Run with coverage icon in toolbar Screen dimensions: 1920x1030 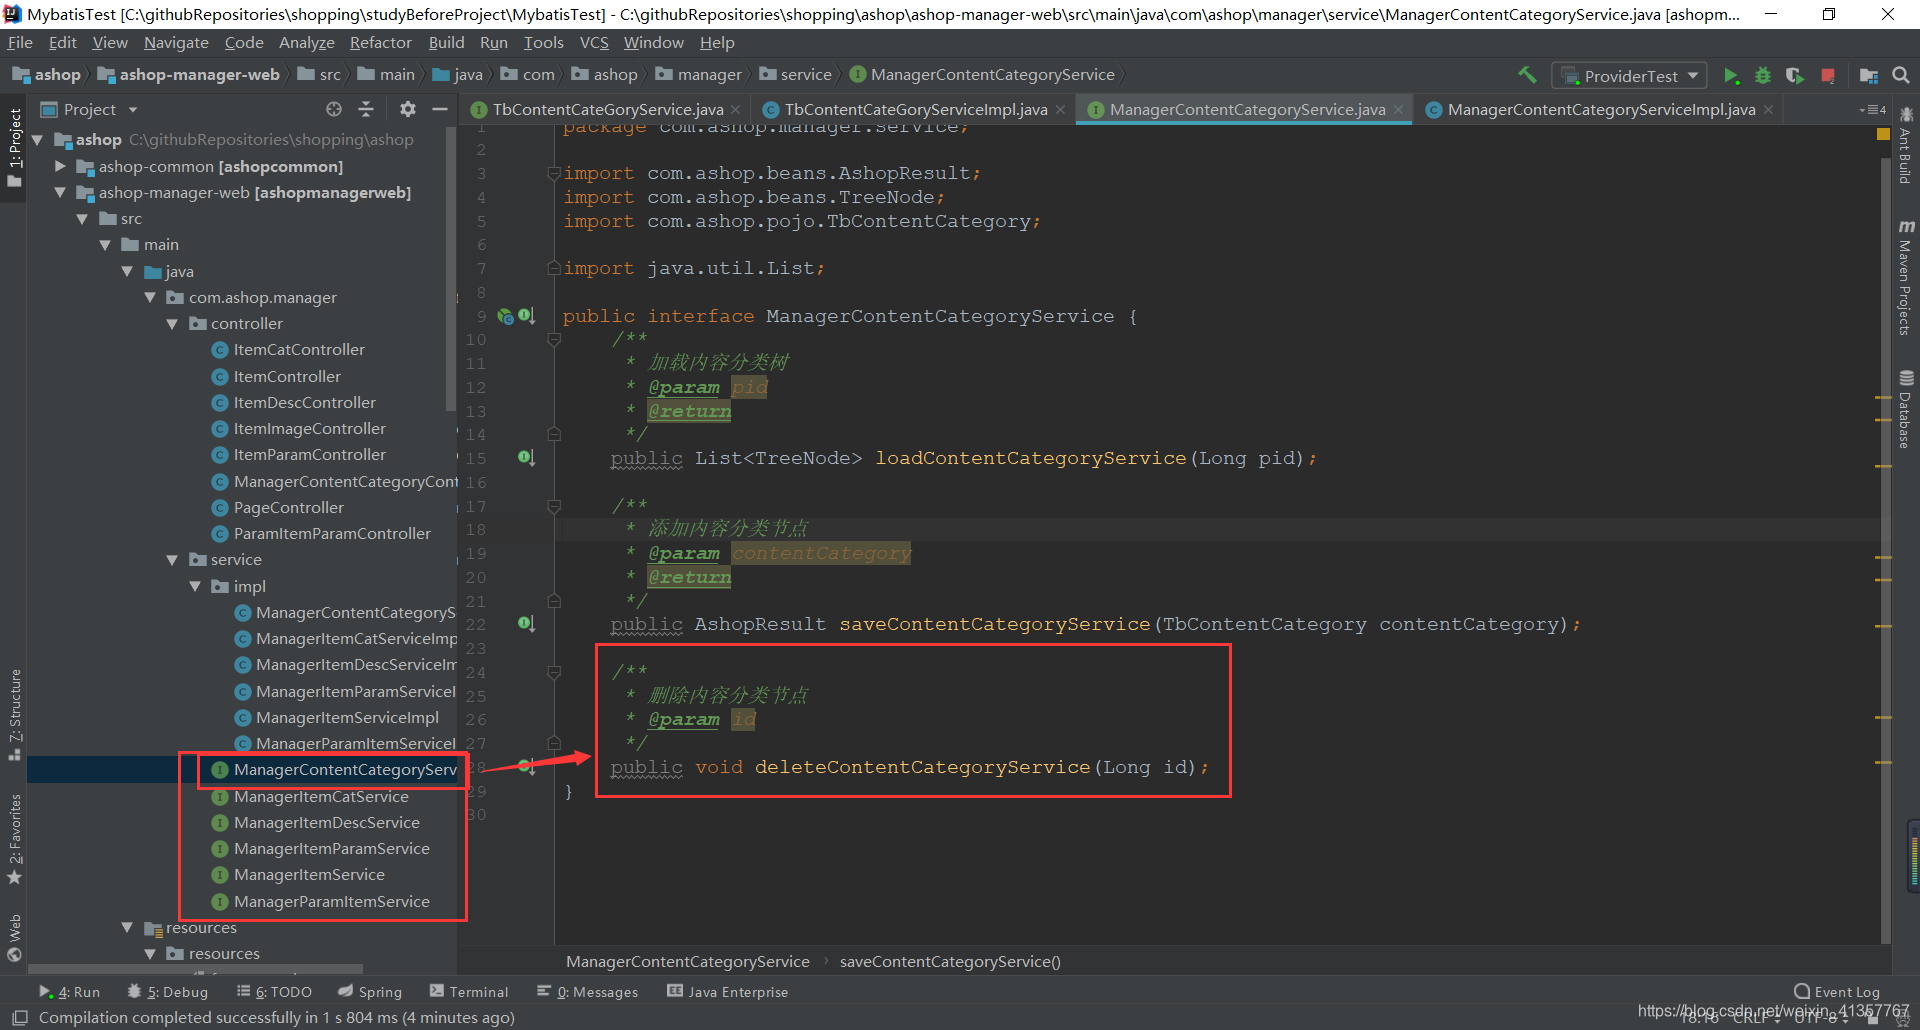click(x=1795, y=76)
